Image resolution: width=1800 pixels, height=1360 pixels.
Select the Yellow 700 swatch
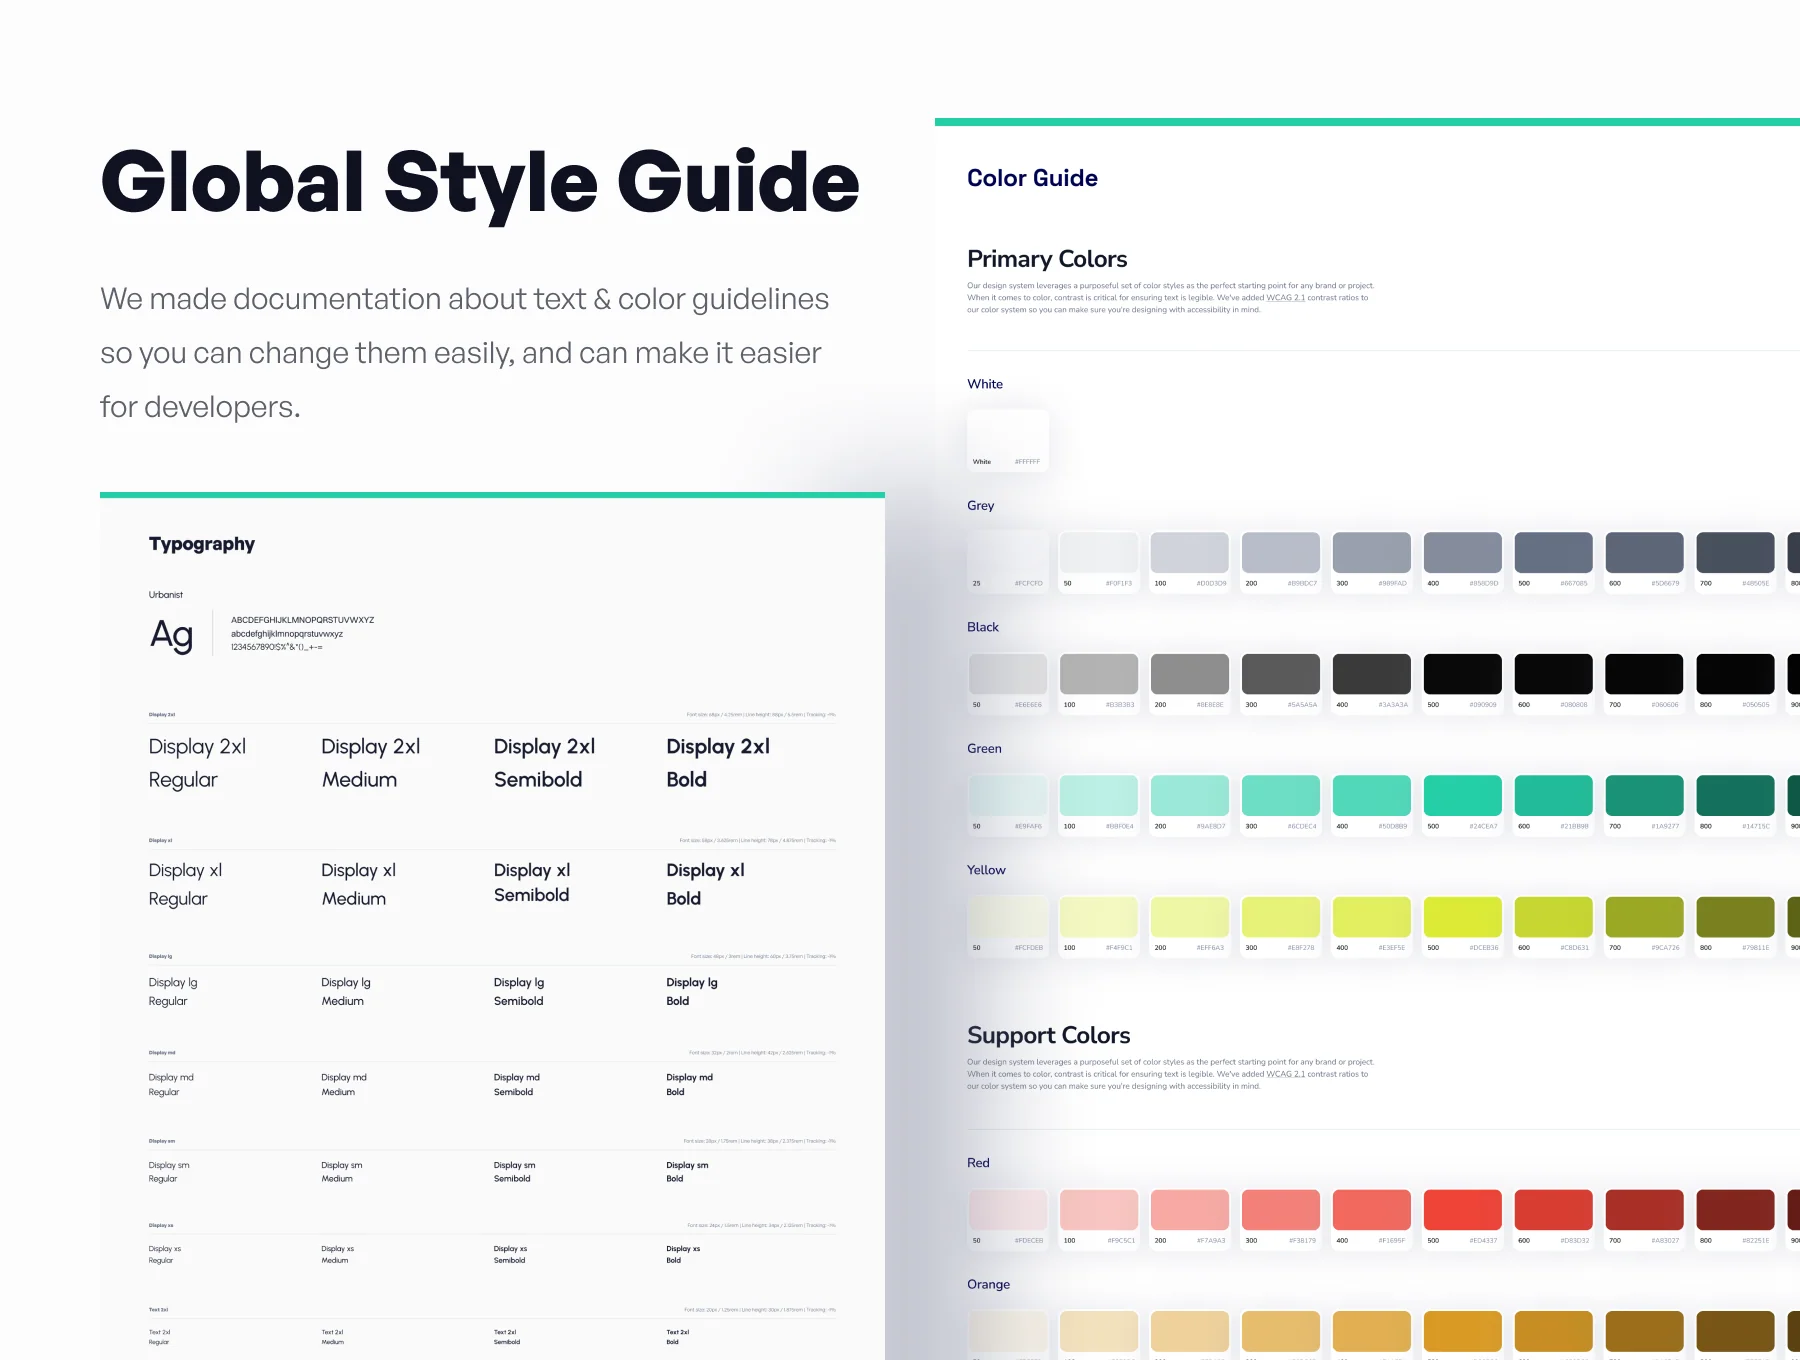point(1644,926)
